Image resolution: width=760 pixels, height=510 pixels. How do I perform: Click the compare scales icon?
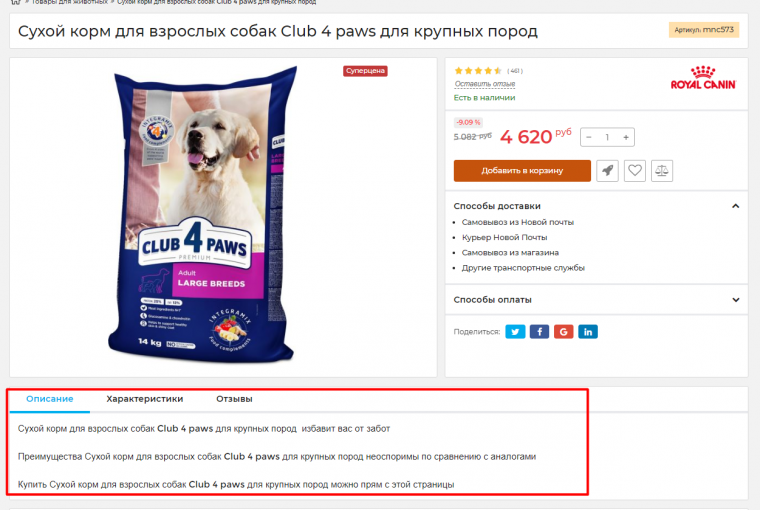tap(662, 171)
